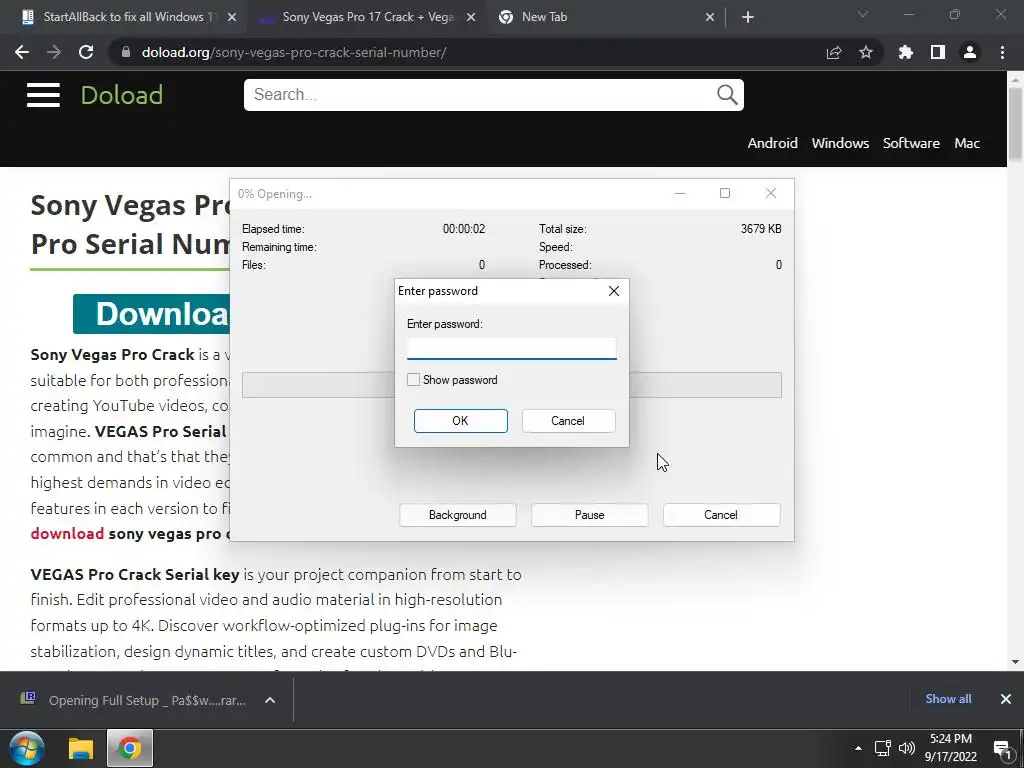Open the Windows menu on Doload
1024x768 pixels.
840,143
